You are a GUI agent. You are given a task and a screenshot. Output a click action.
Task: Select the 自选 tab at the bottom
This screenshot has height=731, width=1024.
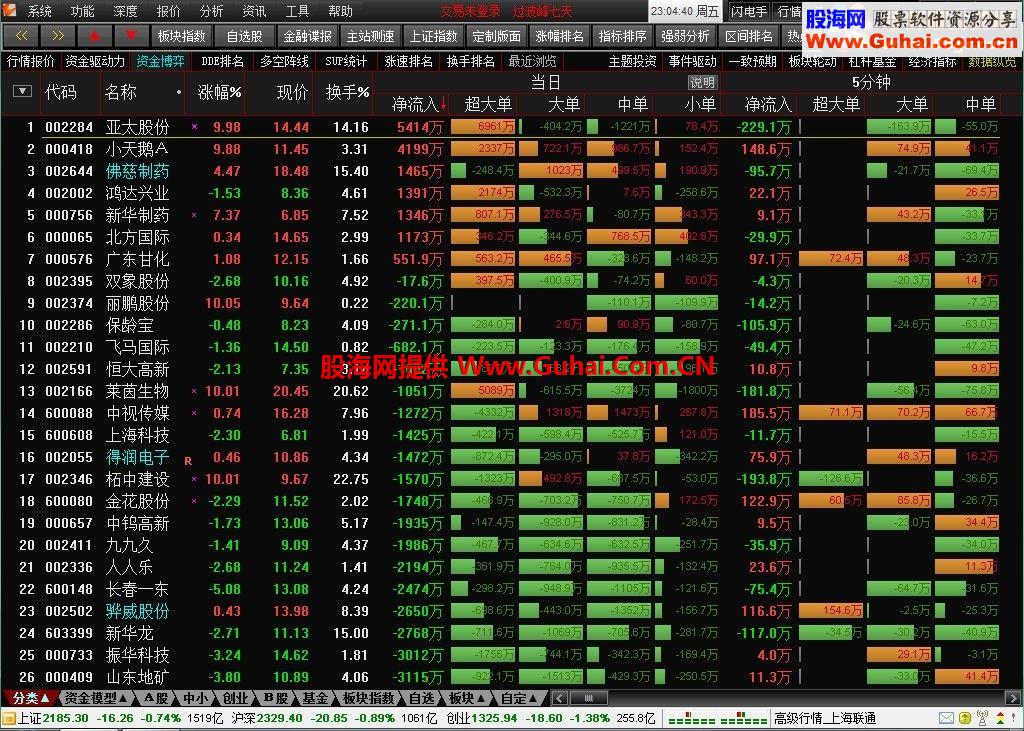[422, 698]
